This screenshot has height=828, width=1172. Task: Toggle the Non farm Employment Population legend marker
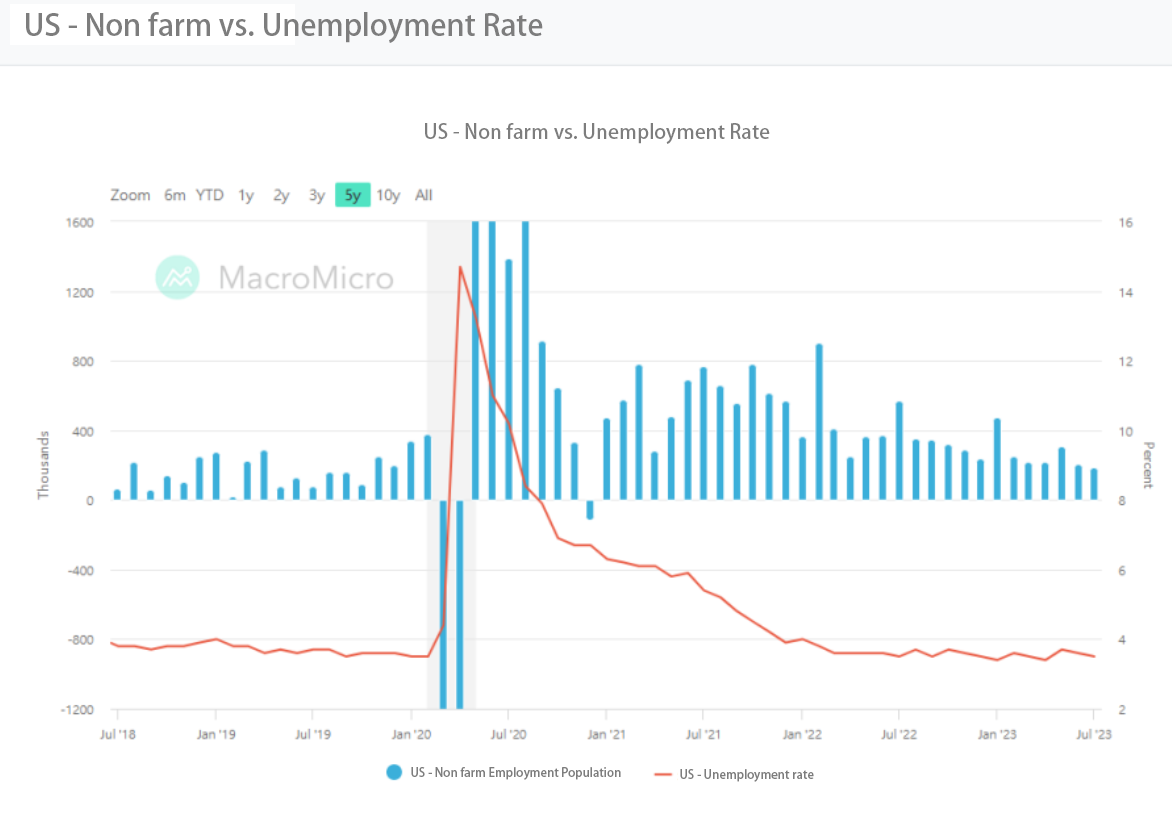click(x=394, y=773)
